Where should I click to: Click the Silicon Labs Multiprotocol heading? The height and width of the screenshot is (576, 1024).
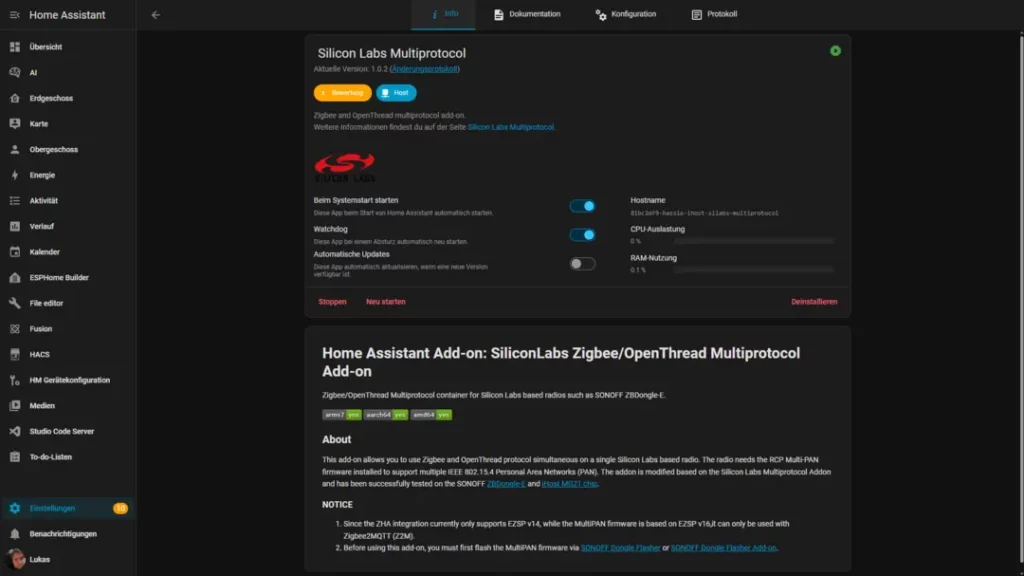coord(392,53)
